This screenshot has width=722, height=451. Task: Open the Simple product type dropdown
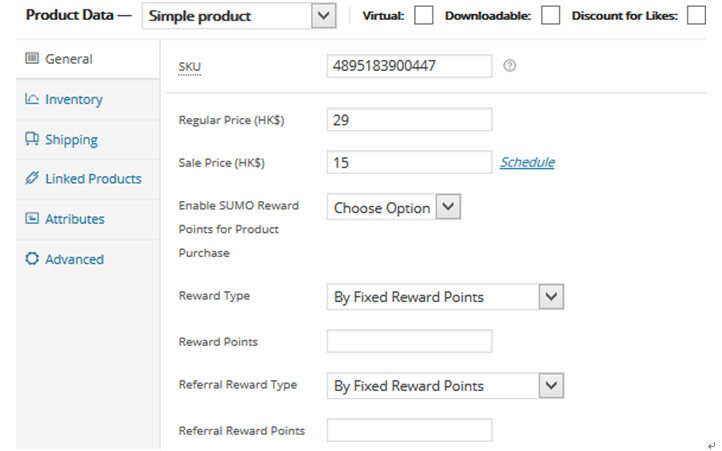click(x=239, y=16)
